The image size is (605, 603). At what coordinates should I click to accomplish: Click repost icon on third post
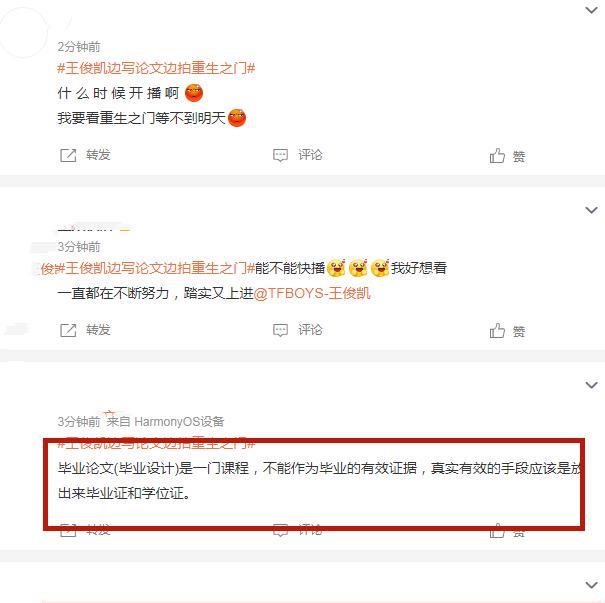68,530
